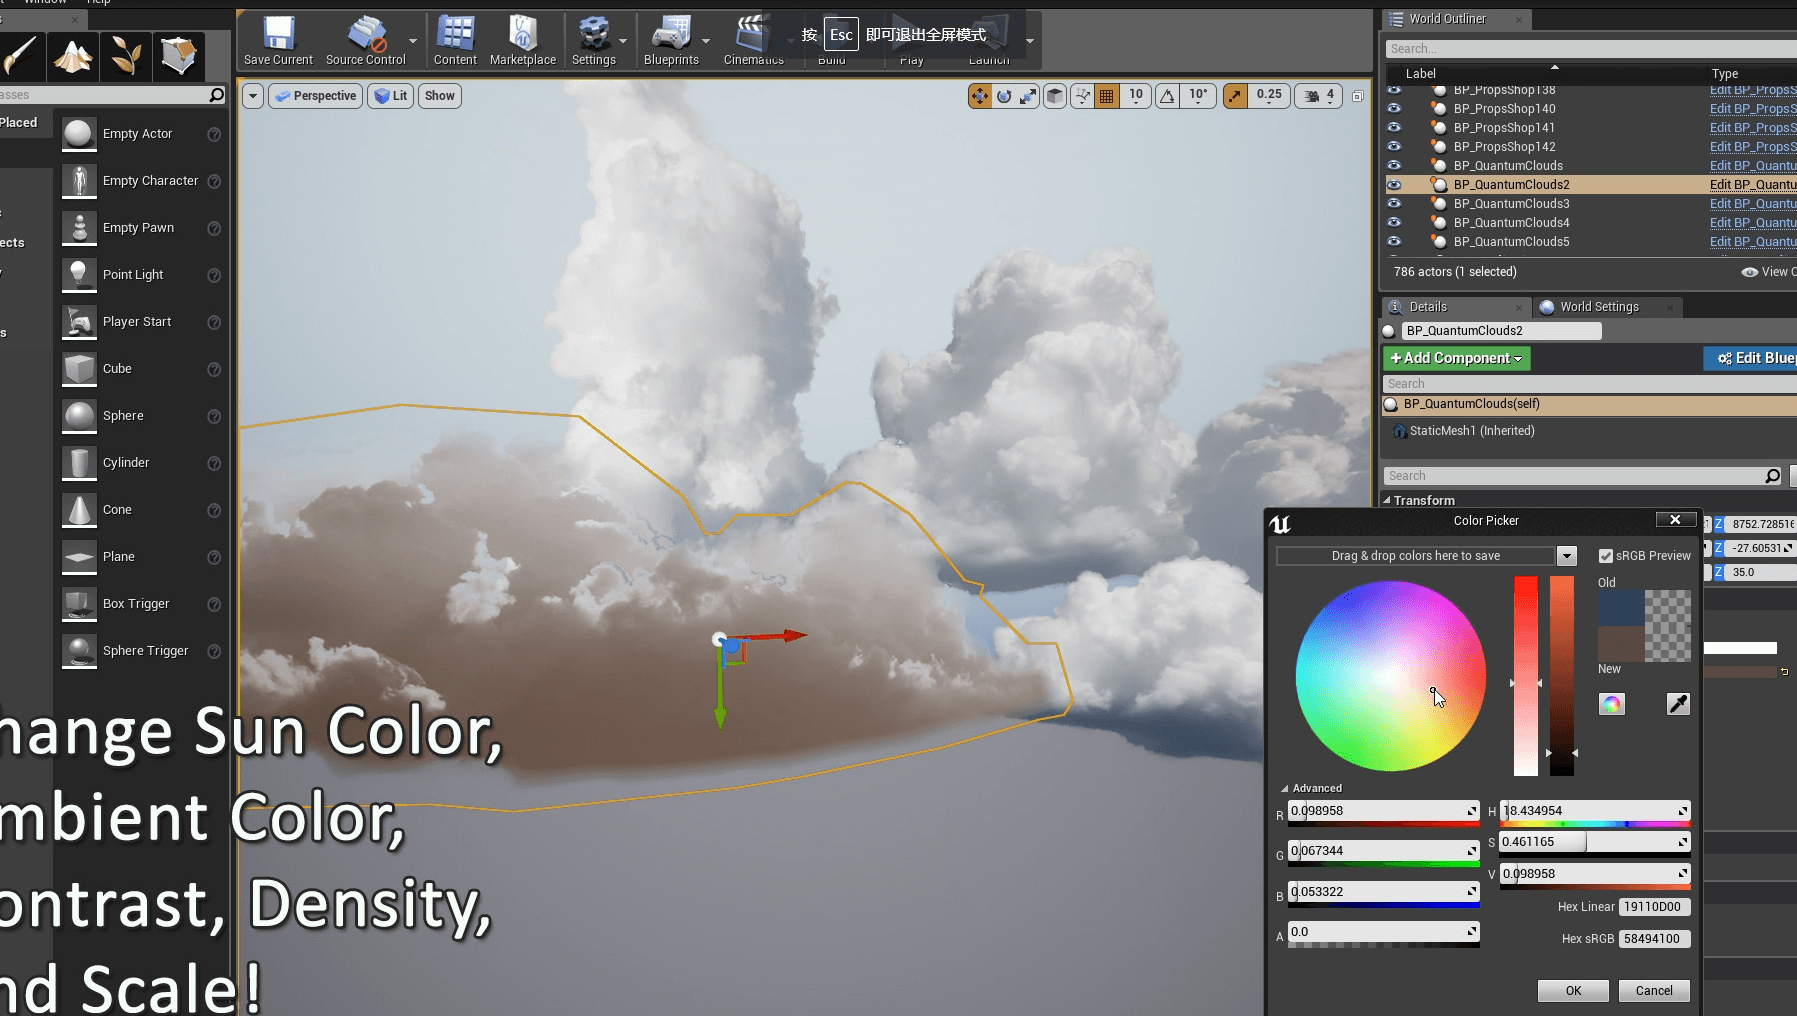Click Edit BP_QuantumClouds2 link
This screenshot has height=1016, width=1797.
(x=1750, y=184)
